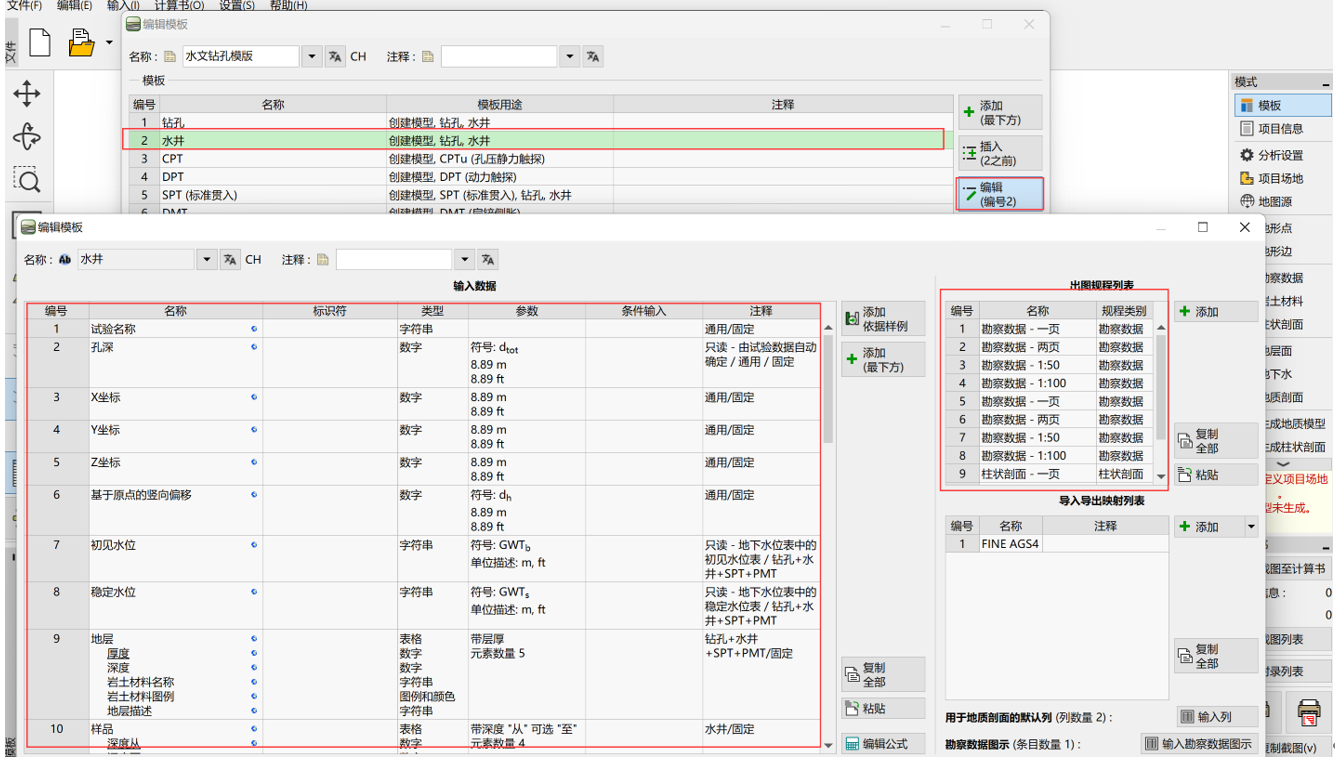Create a new file with blank page icon

40,43
